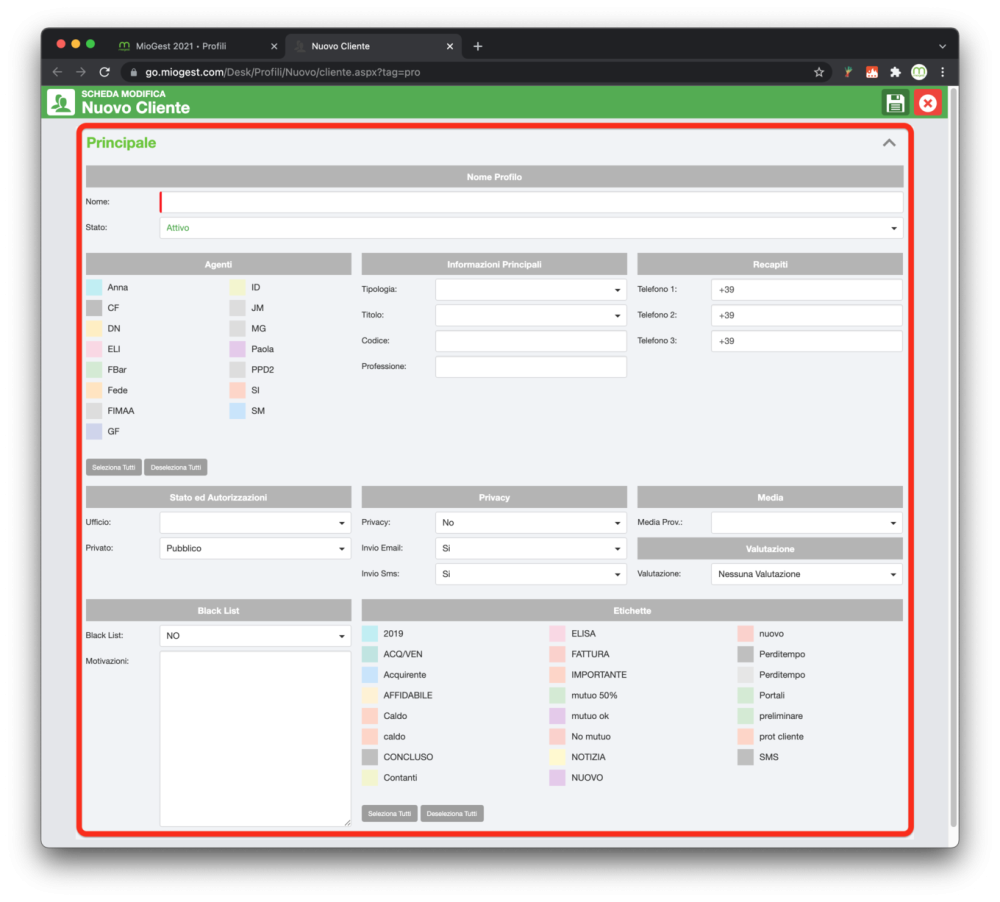Open the Privato dropdown showing Pubblico

[255, 548]
